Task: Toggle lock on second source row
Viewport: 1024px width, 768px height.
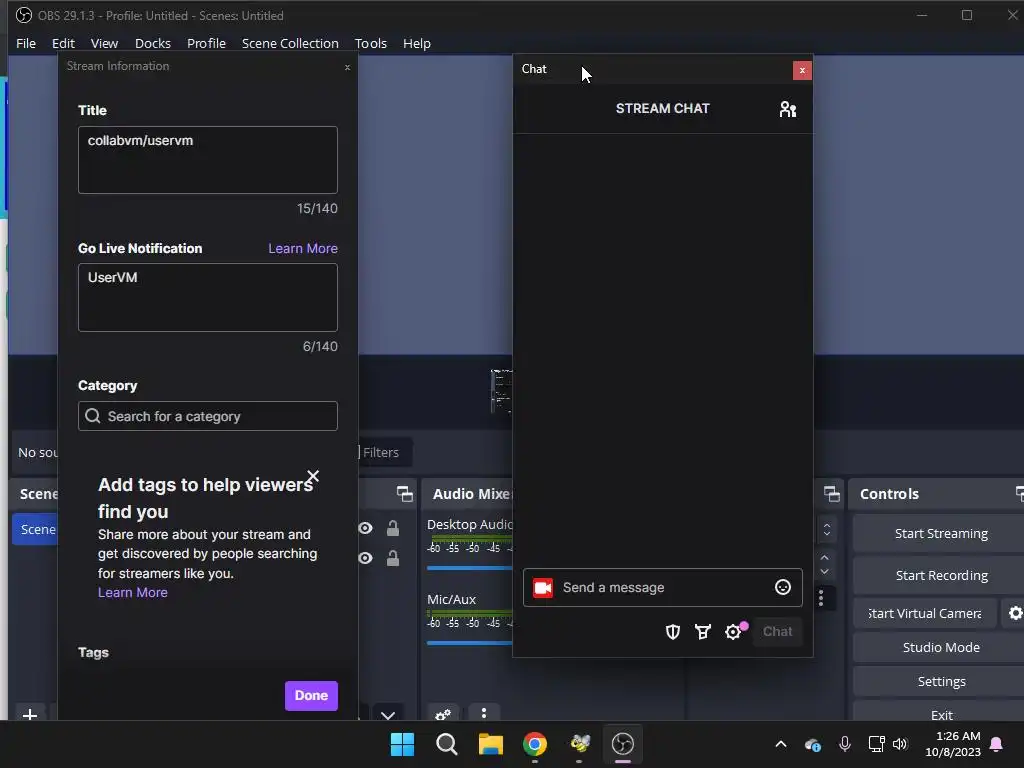Action: pos(392,558)
